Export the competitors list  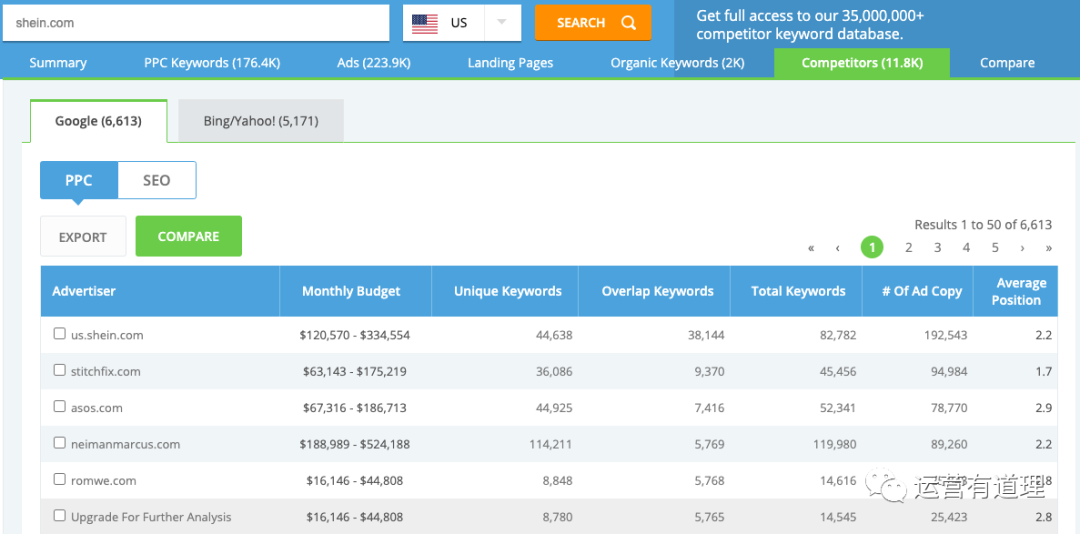tap(83, 237)
